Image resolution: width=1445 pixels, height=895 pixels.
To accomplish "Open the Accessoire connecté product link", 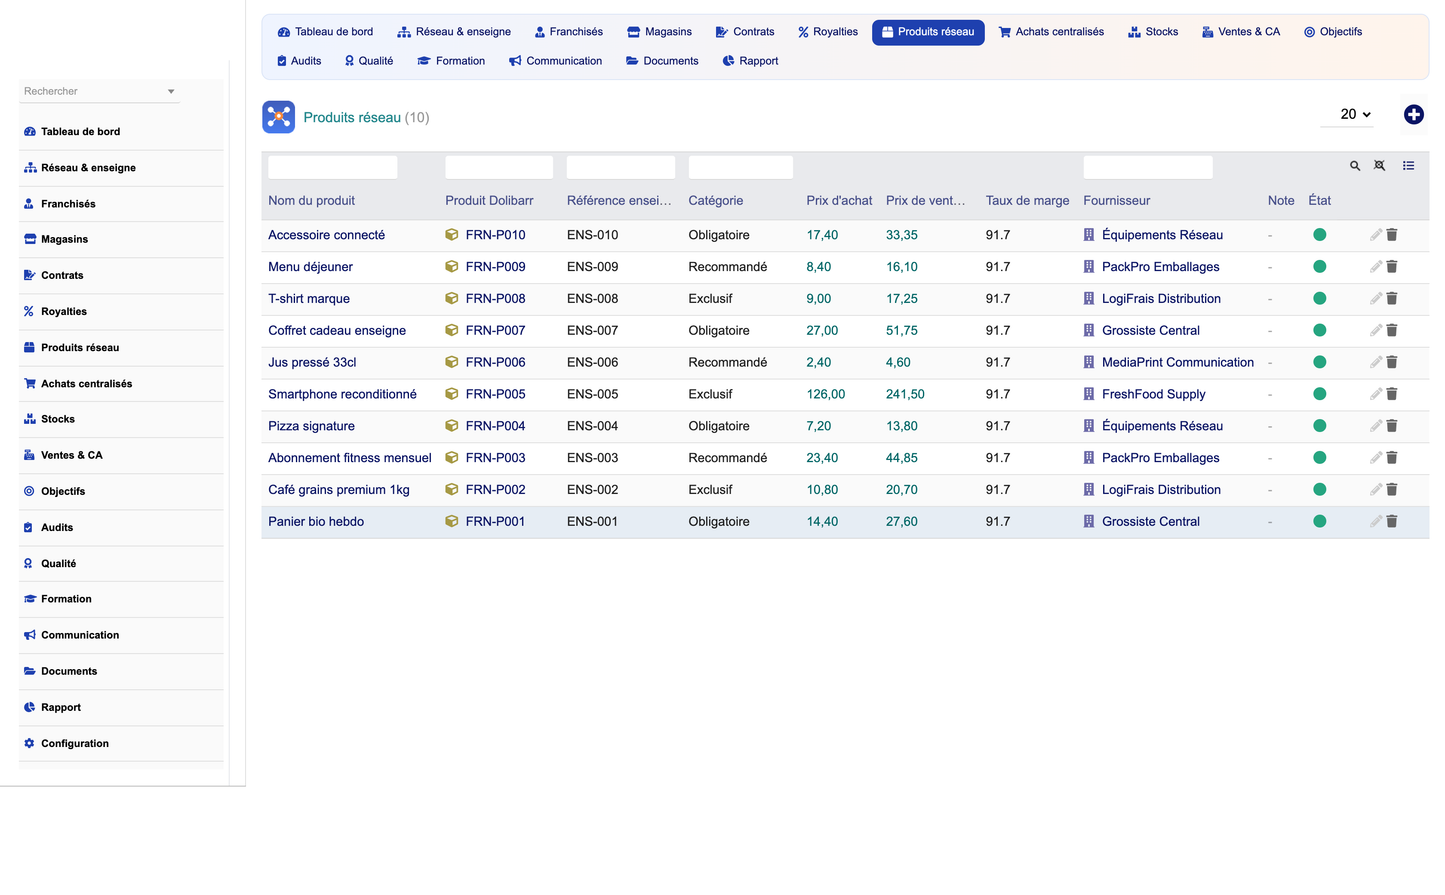I will tap(326, 235).
